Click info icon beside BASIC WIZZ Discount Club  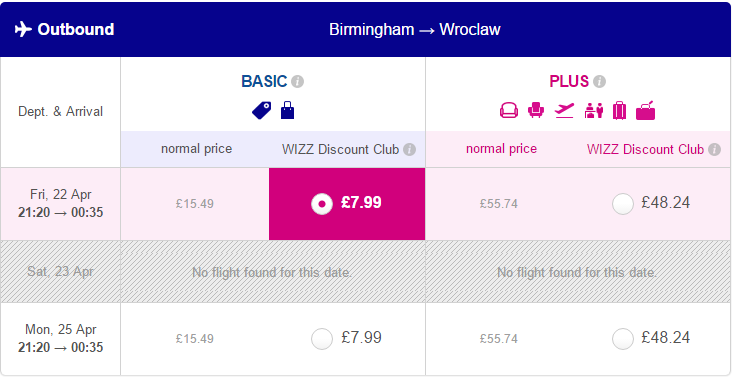(410, 150)
